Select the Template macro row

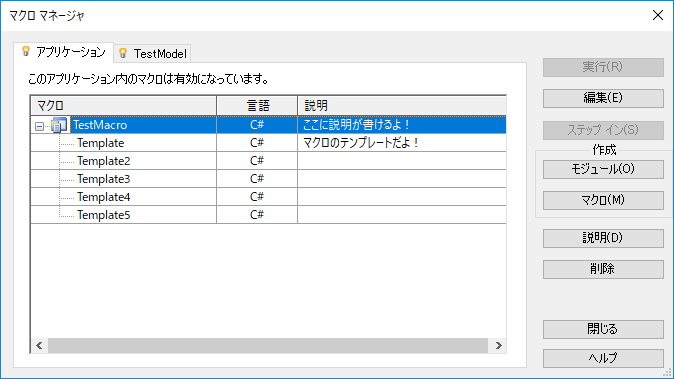click(x=268, y=143)
